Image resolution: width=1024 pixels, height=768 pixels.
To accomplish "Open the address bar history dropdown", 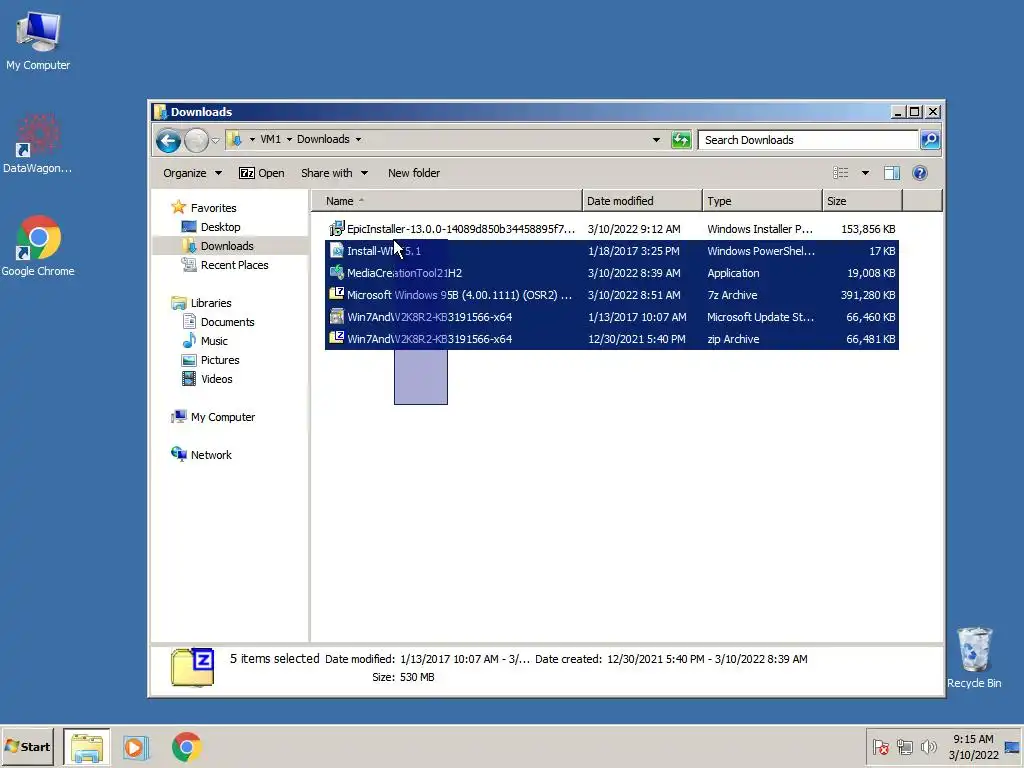I will click(656, 140).
